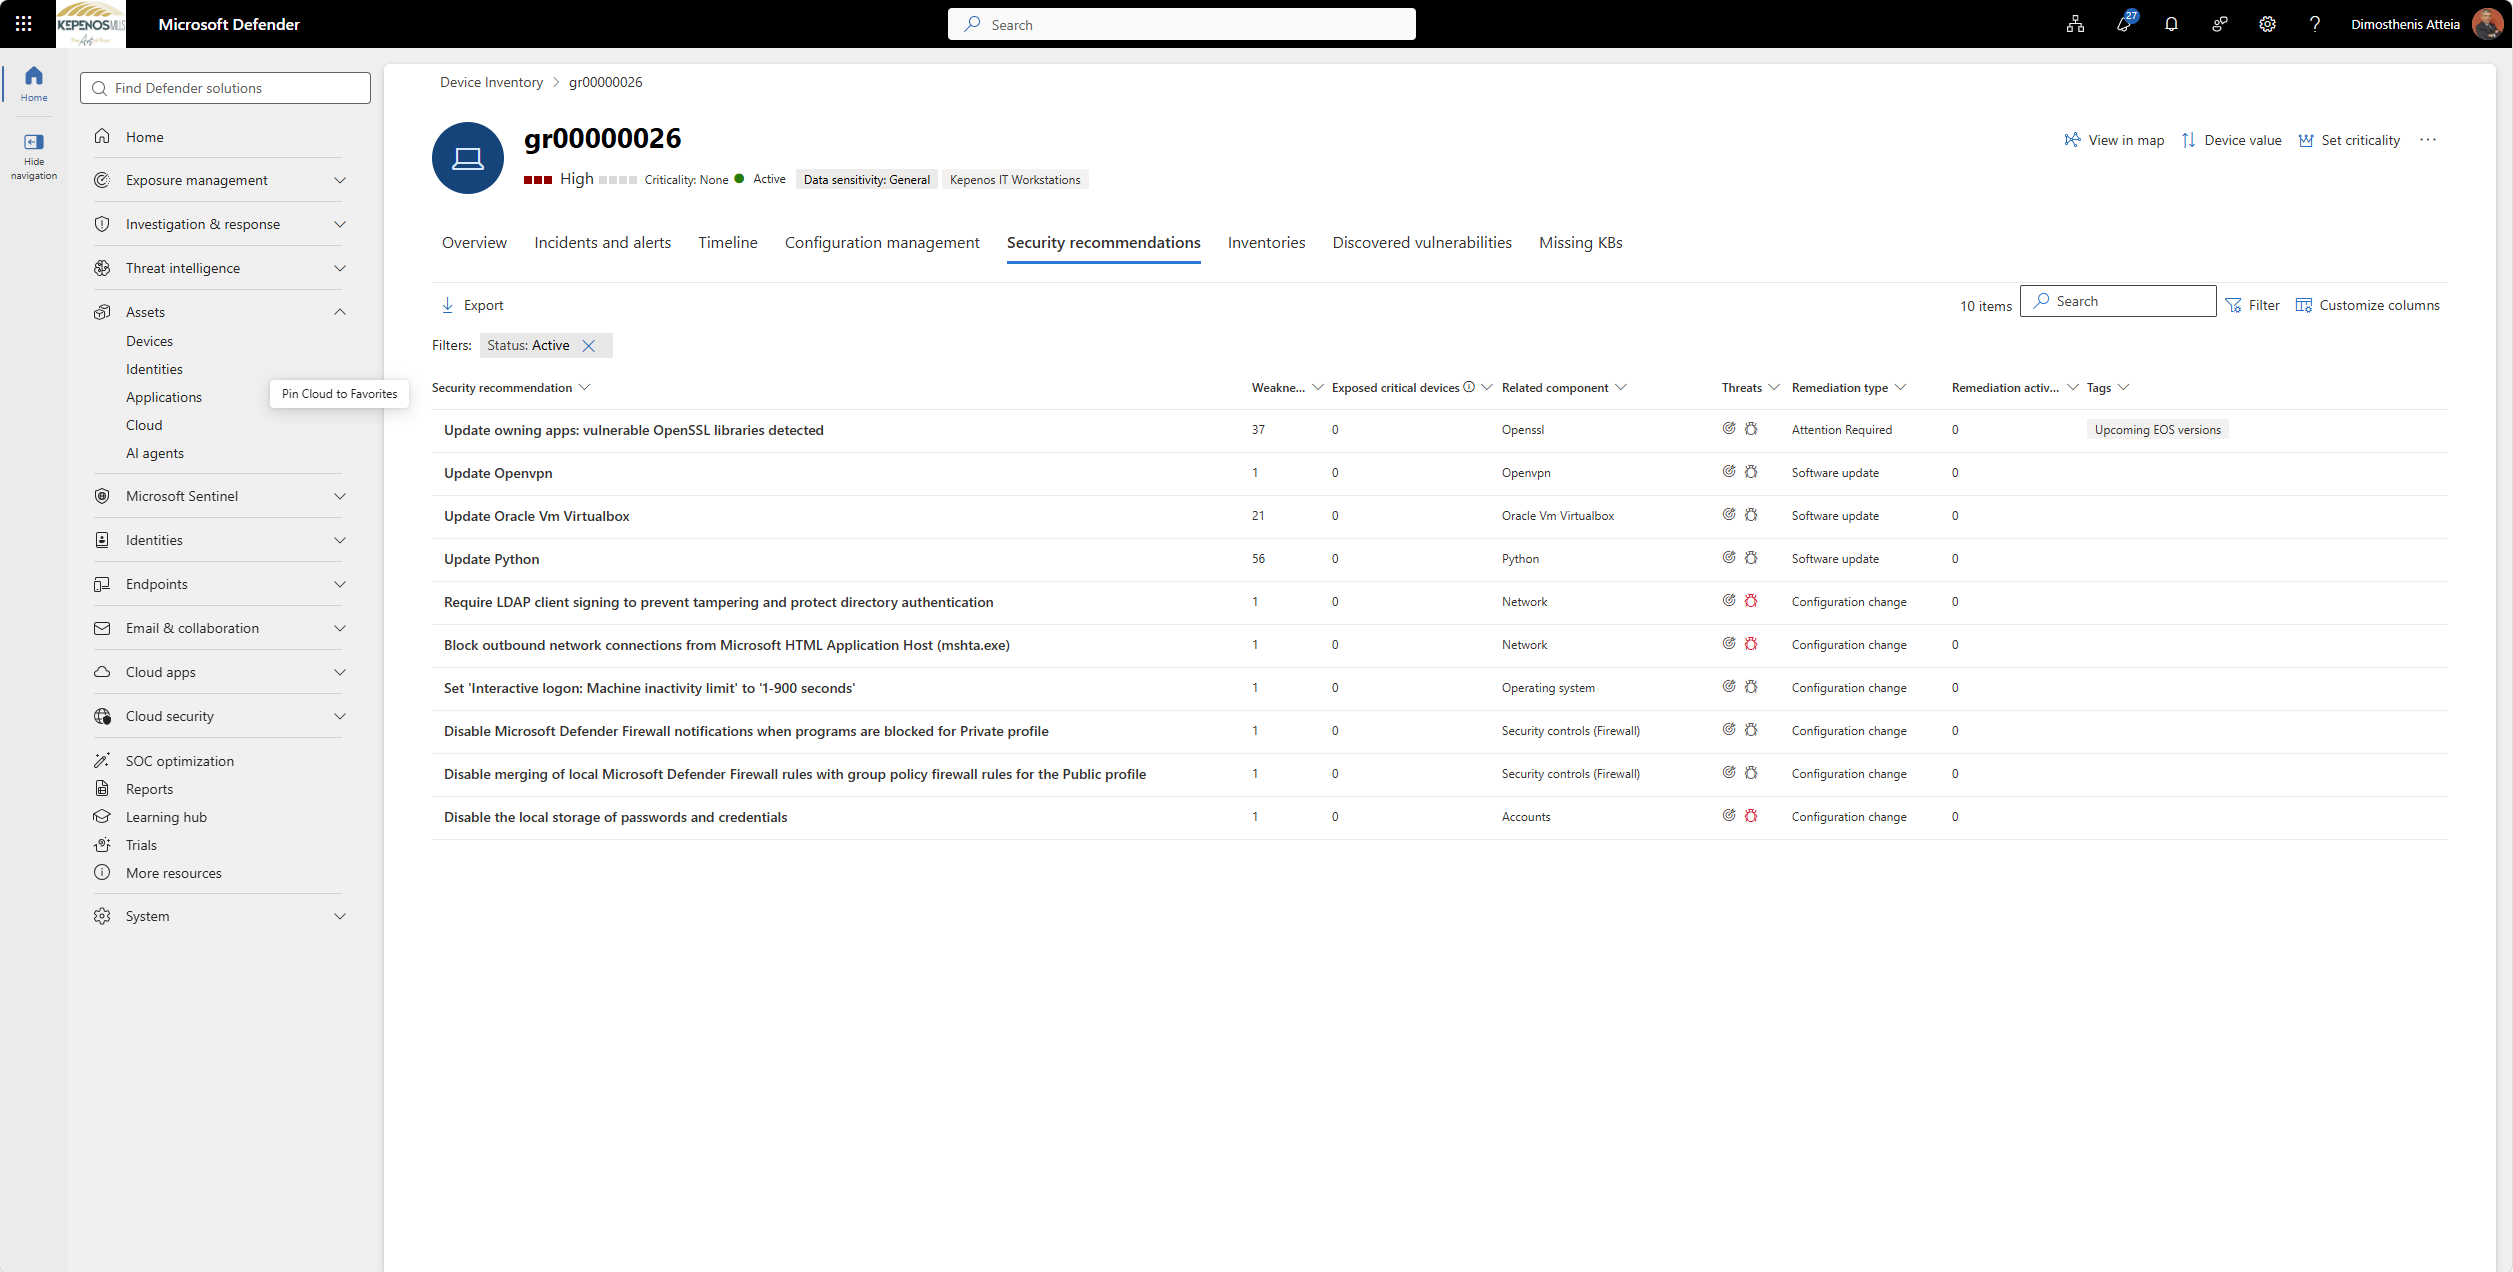Click the Device value arrows icon

[2188, 140]
